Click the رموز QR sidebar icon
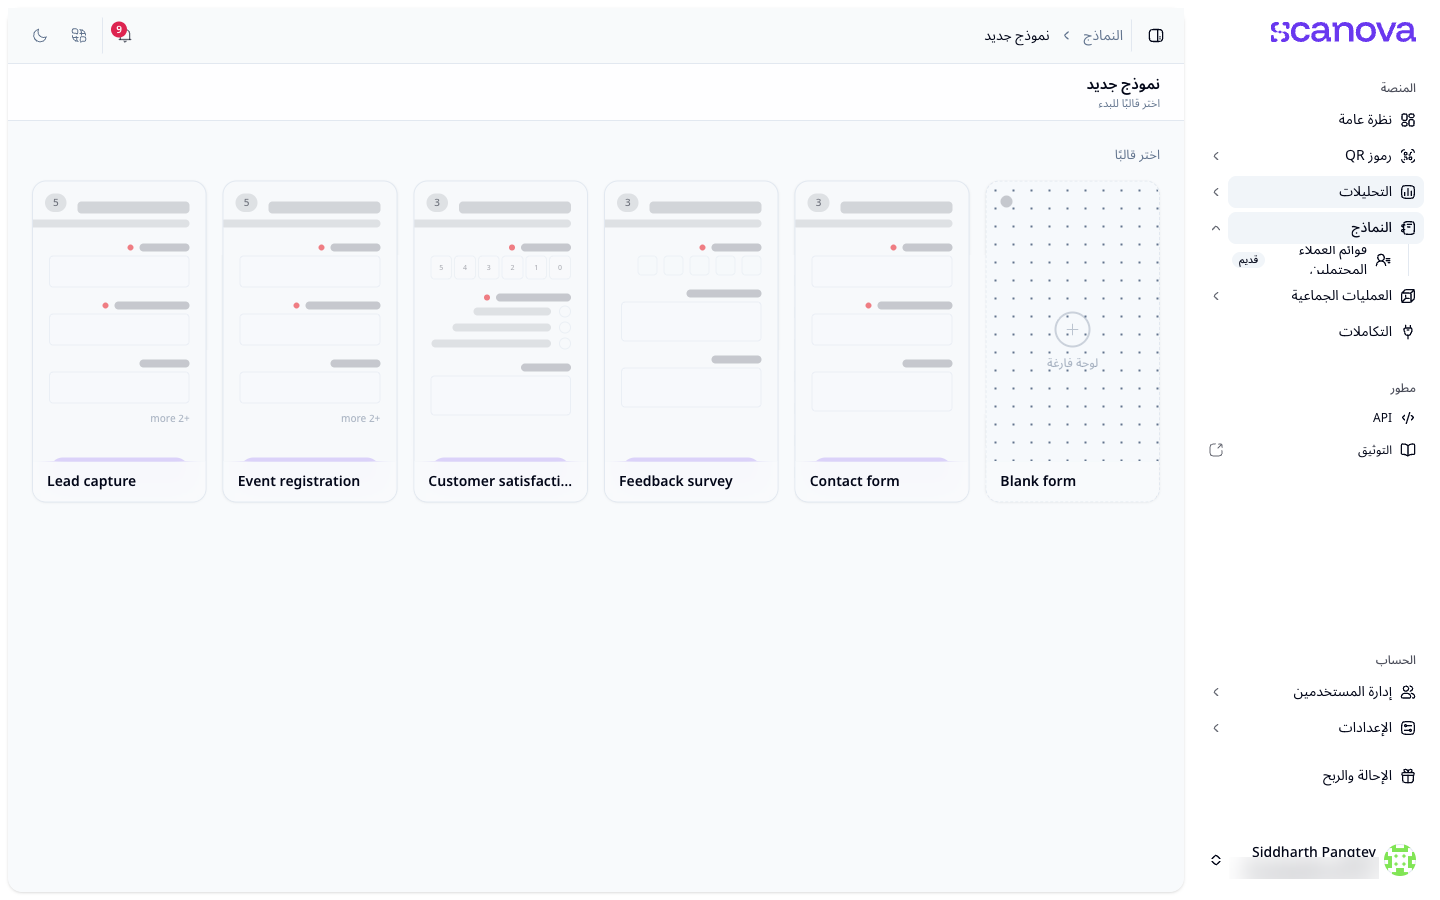Screen dimensions: 1440x900 1408,156
